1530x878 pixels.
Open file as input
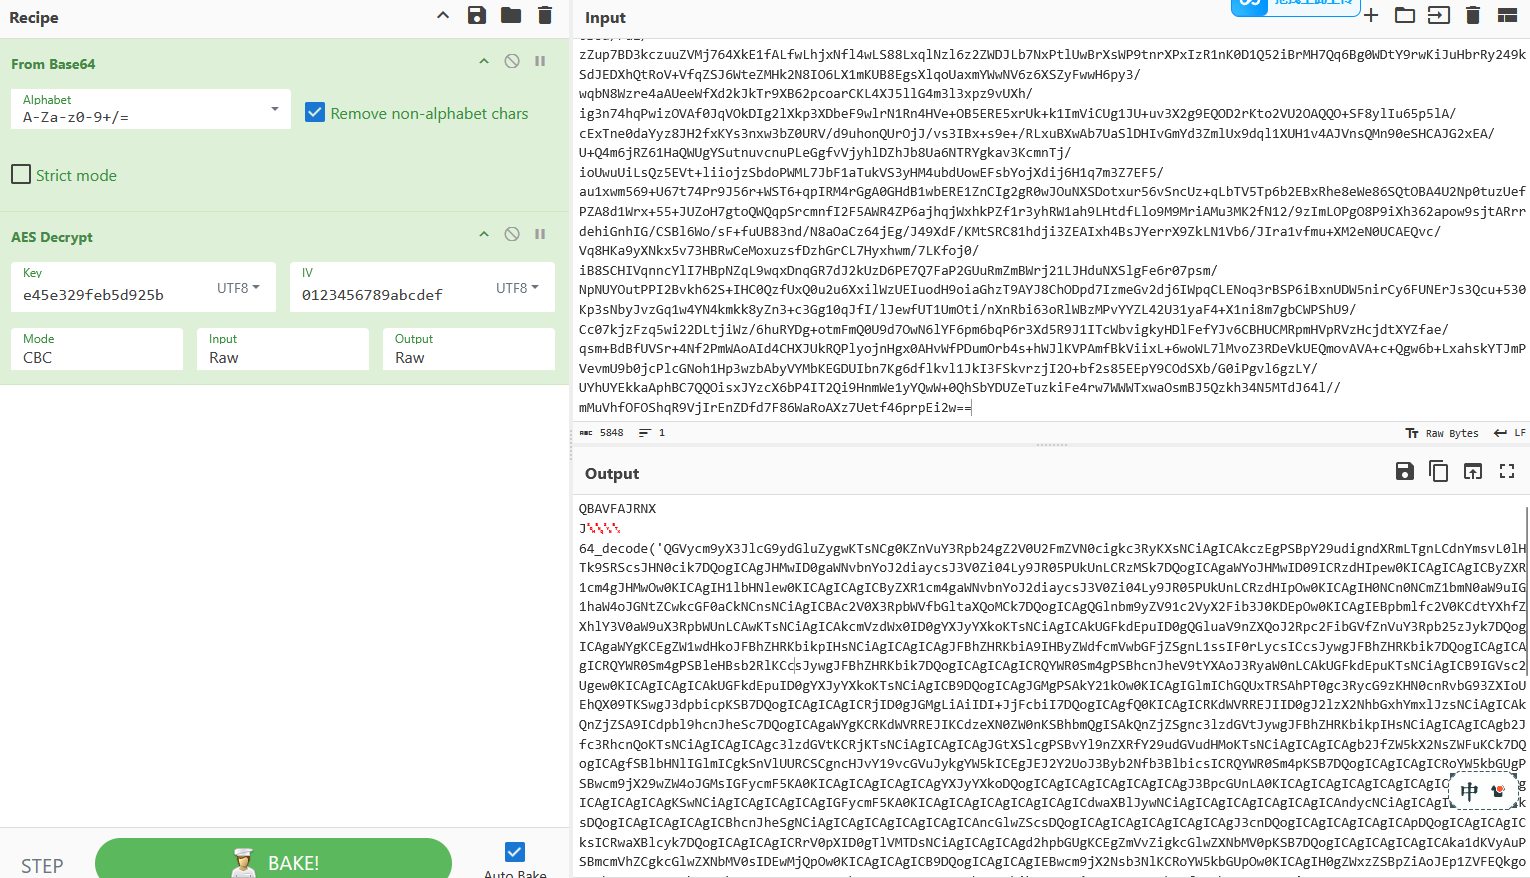click(1439, 15)
